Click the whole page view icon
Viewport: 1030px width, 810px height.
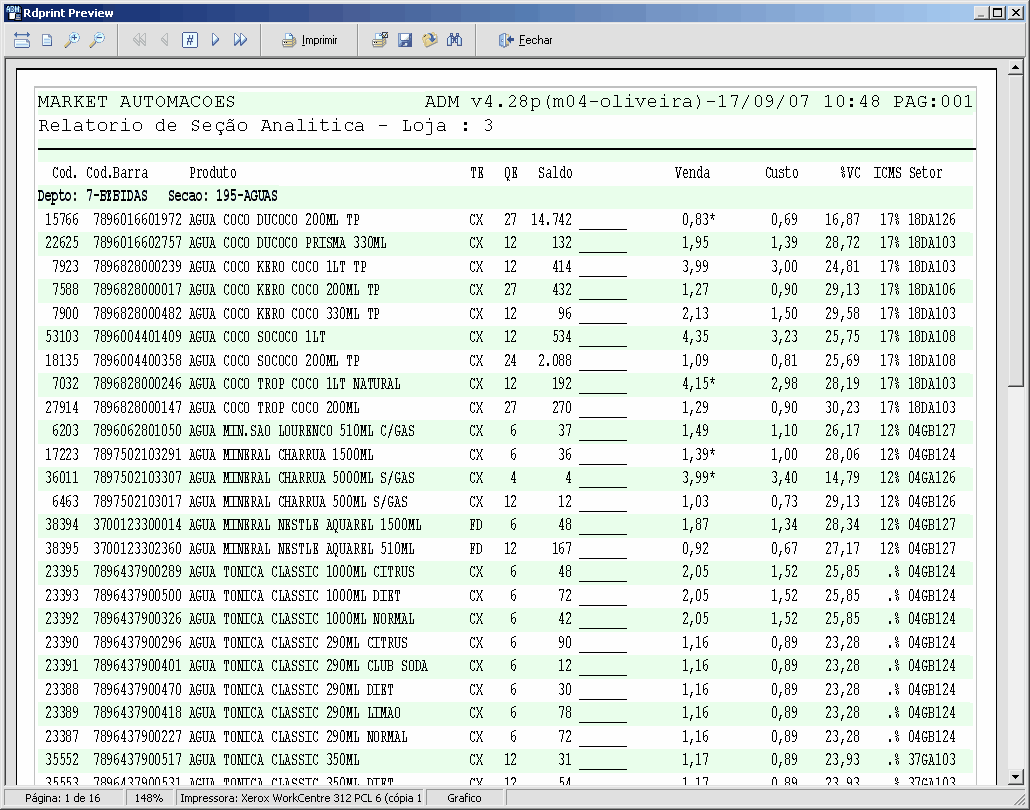tap(47, 40)
